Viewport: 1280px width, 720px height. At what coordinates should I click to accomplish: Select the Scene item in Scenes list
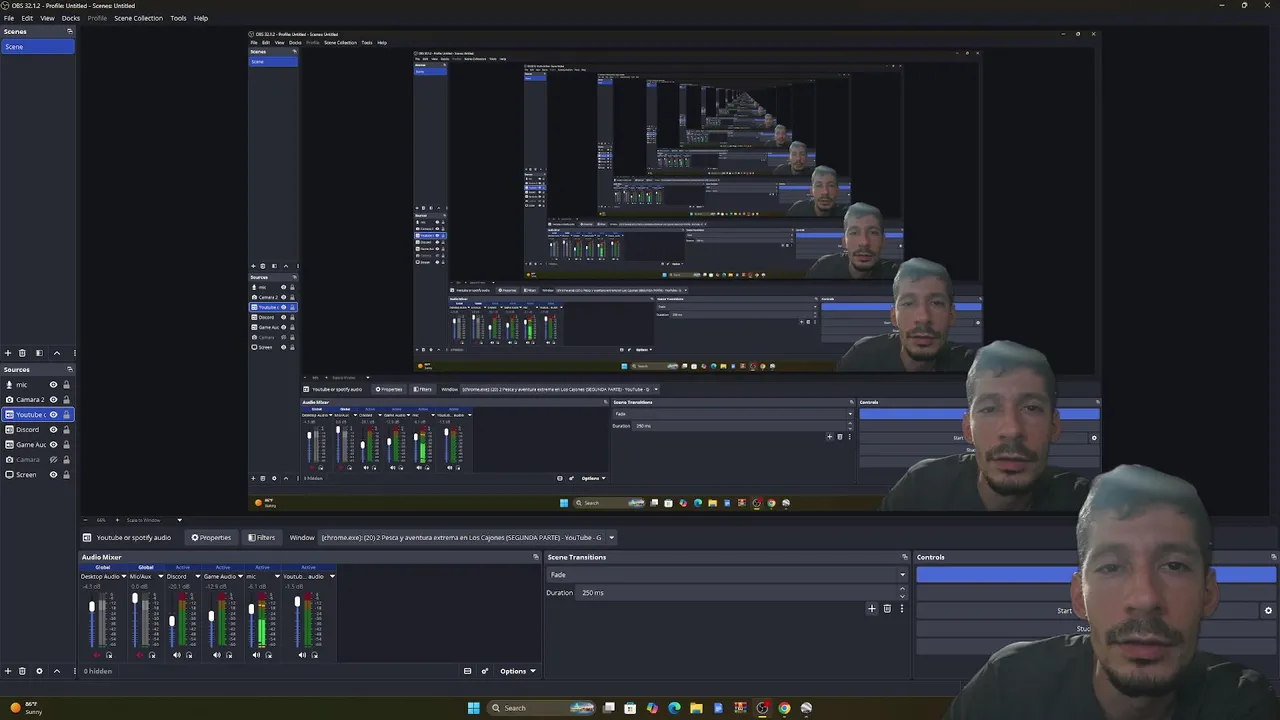pyautogui.click(x=37, y=47)
